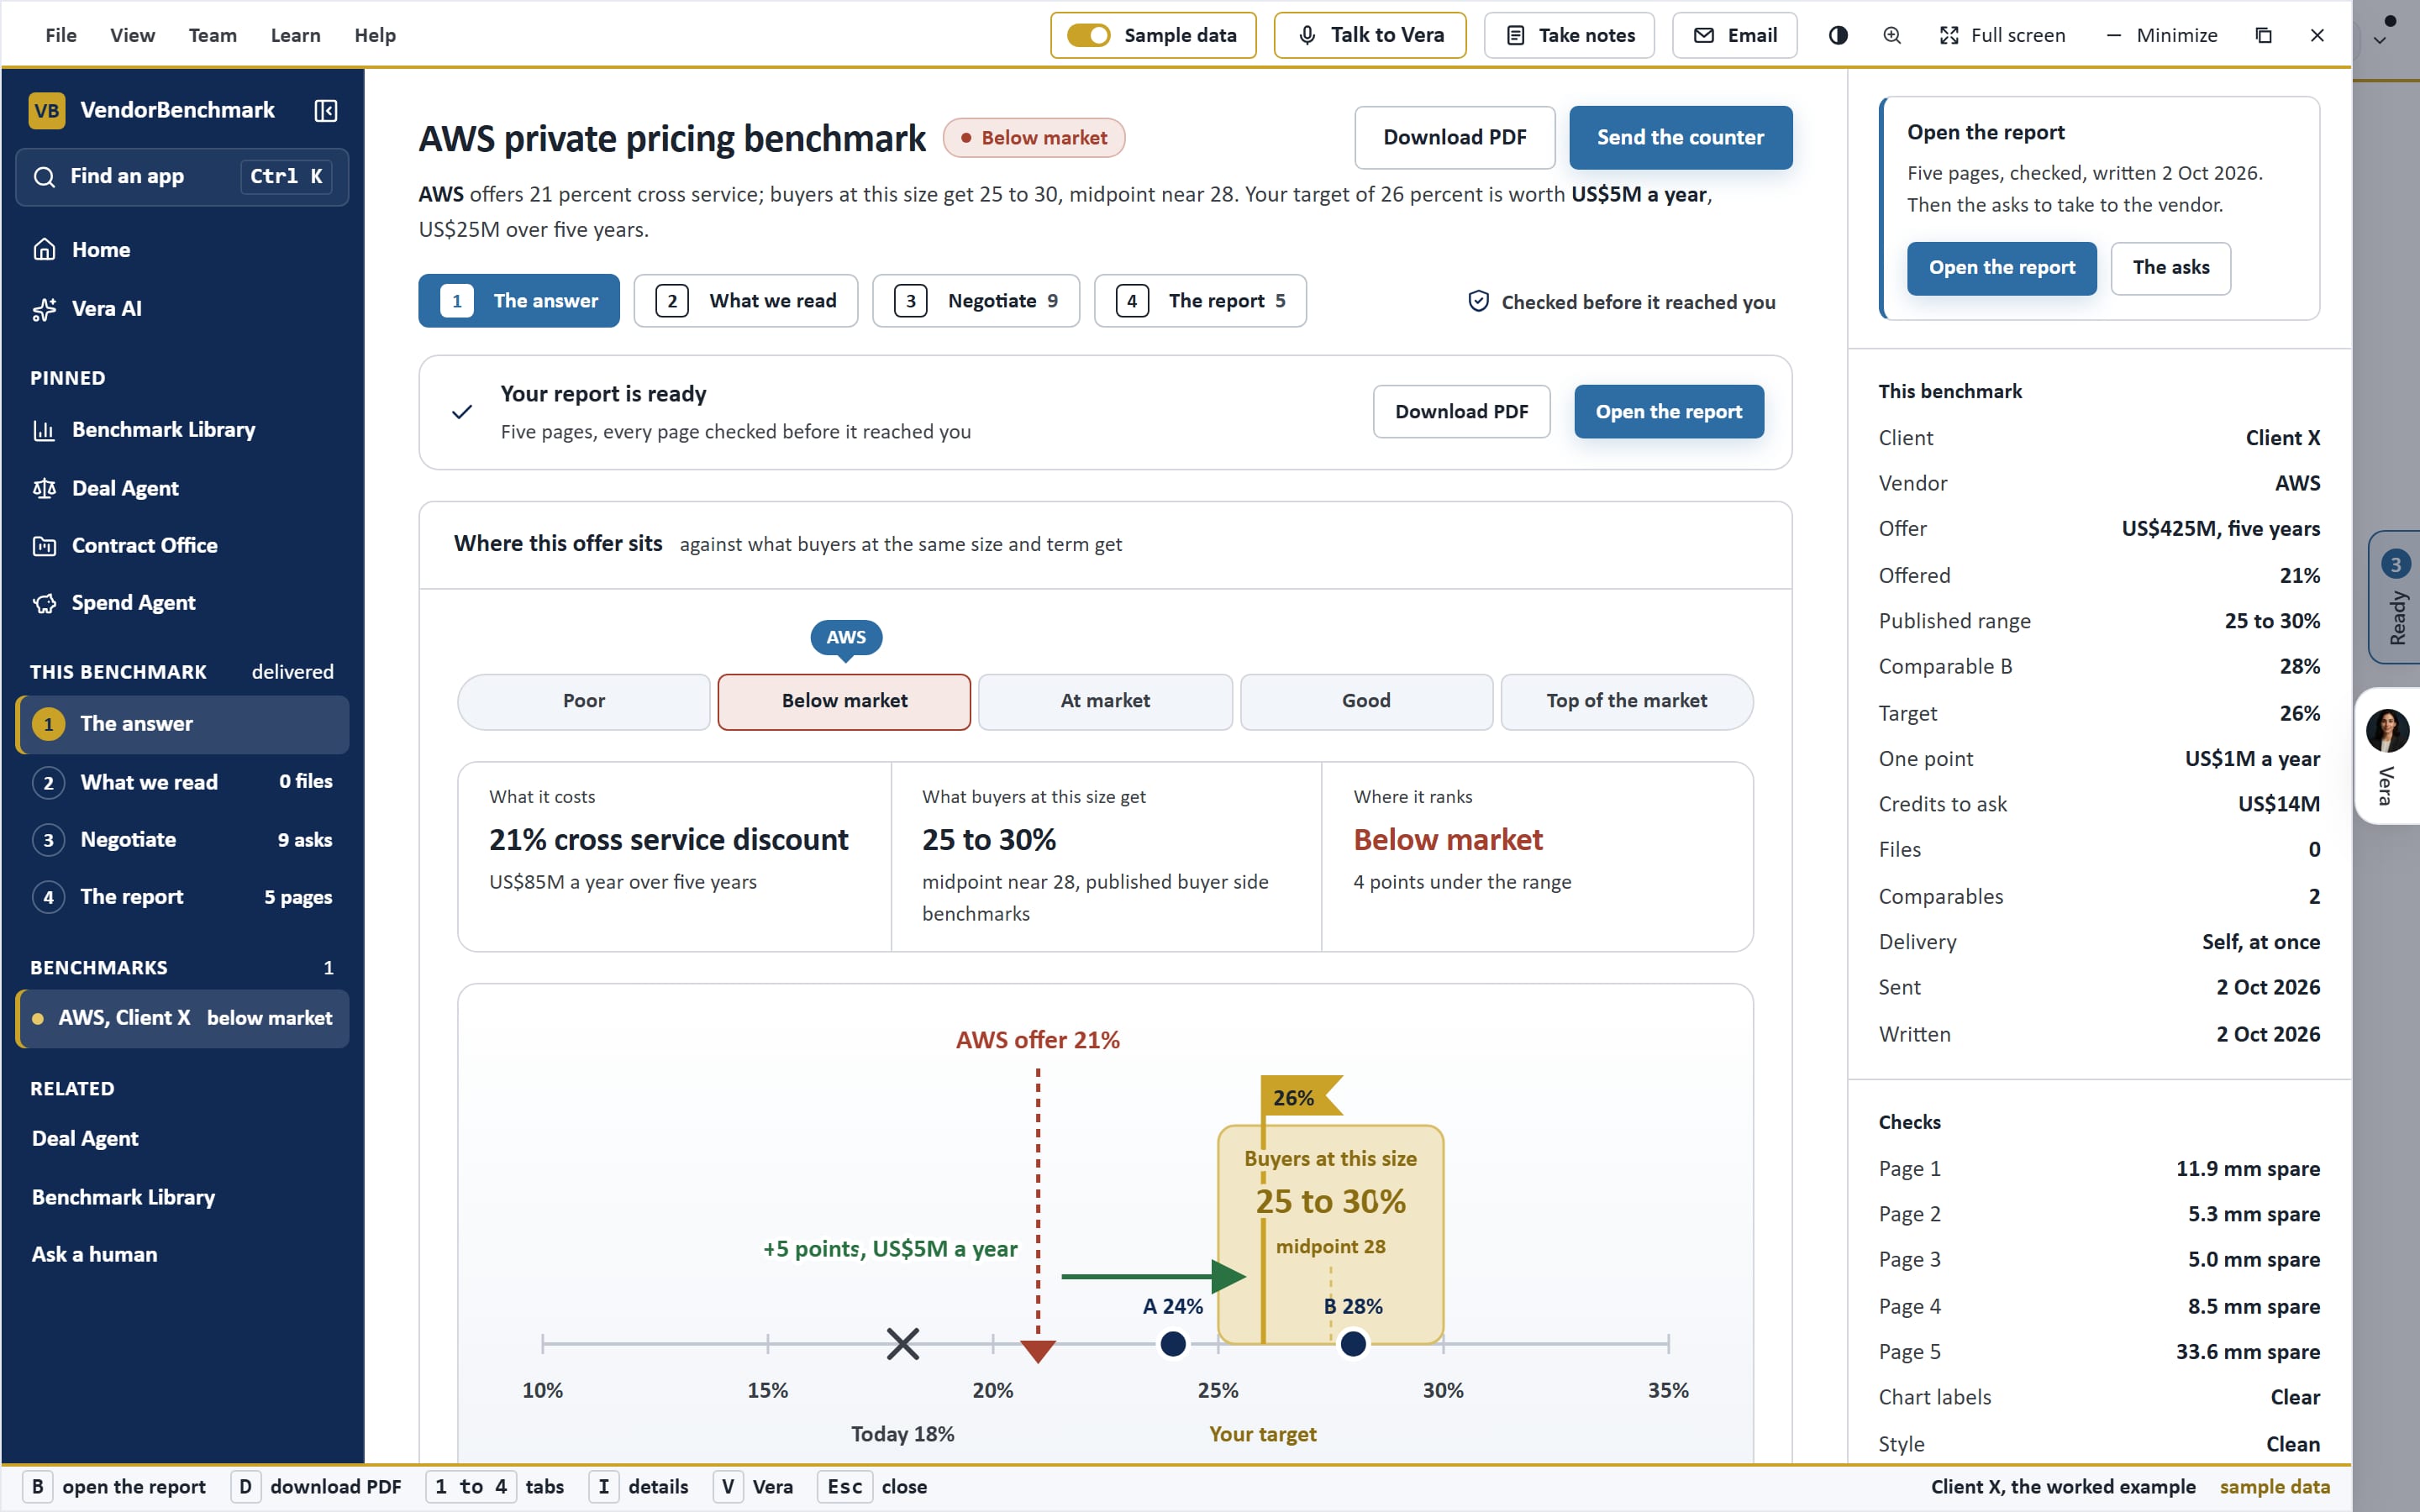Switch to What we read tab
2420x1512 pixels.
coord(746,301)
